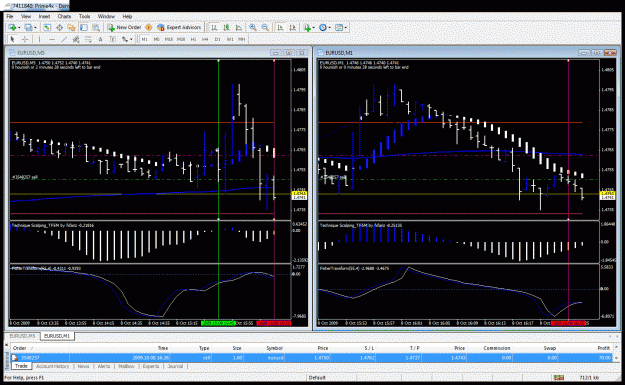Switch to D1 timeframe
This screenshot has width=625, height=385.
(x=217, y=39)
